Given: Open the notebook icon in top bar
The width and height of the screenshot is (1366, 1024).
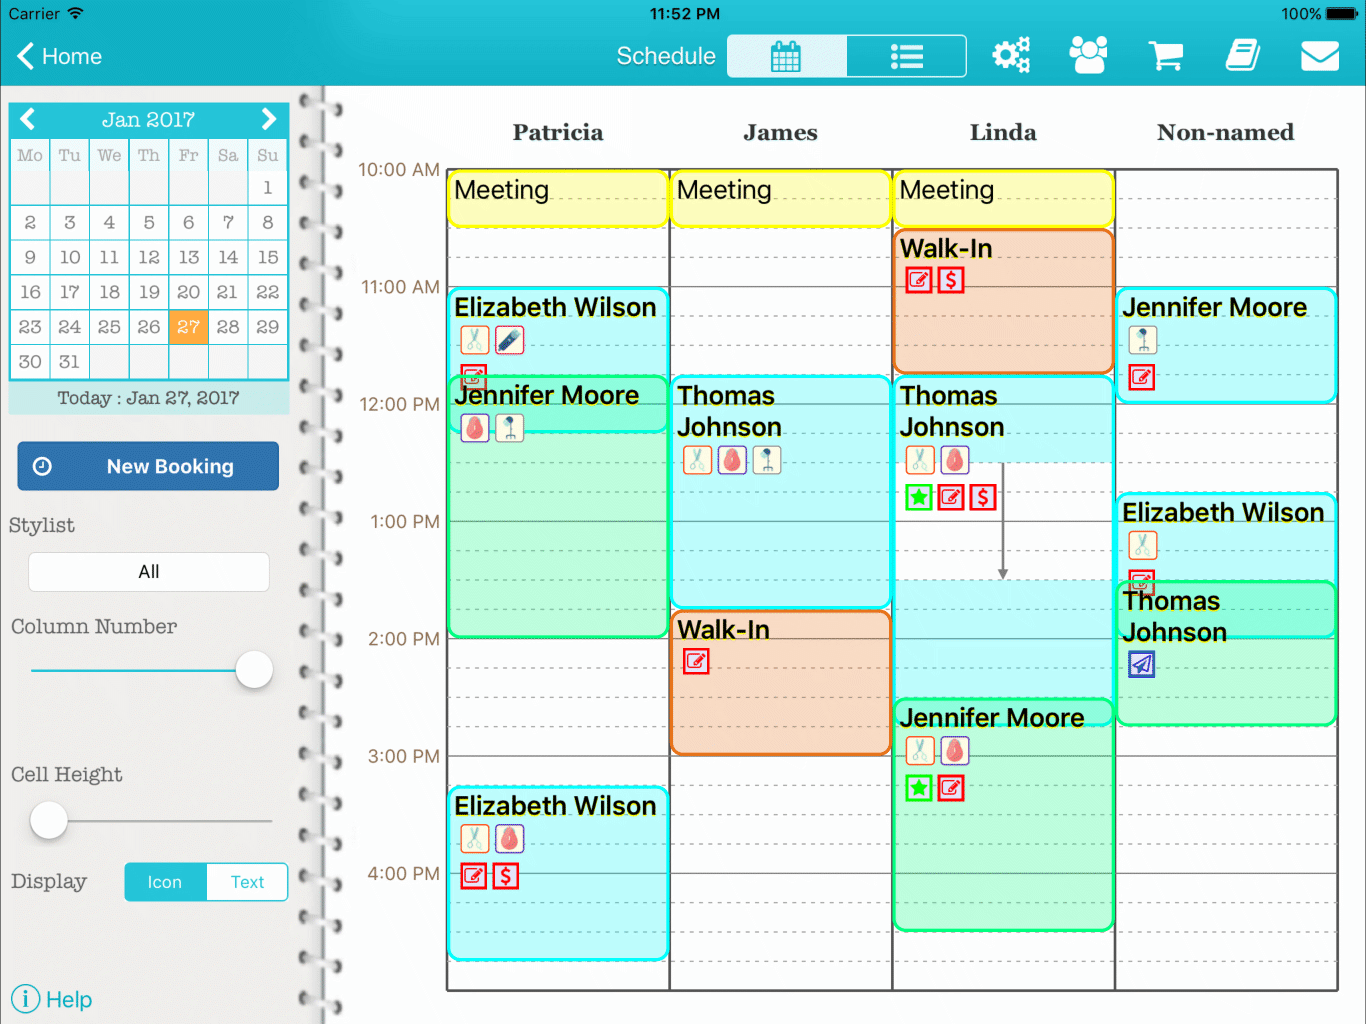Looking at the screenshot, I should pos(1243,56).
